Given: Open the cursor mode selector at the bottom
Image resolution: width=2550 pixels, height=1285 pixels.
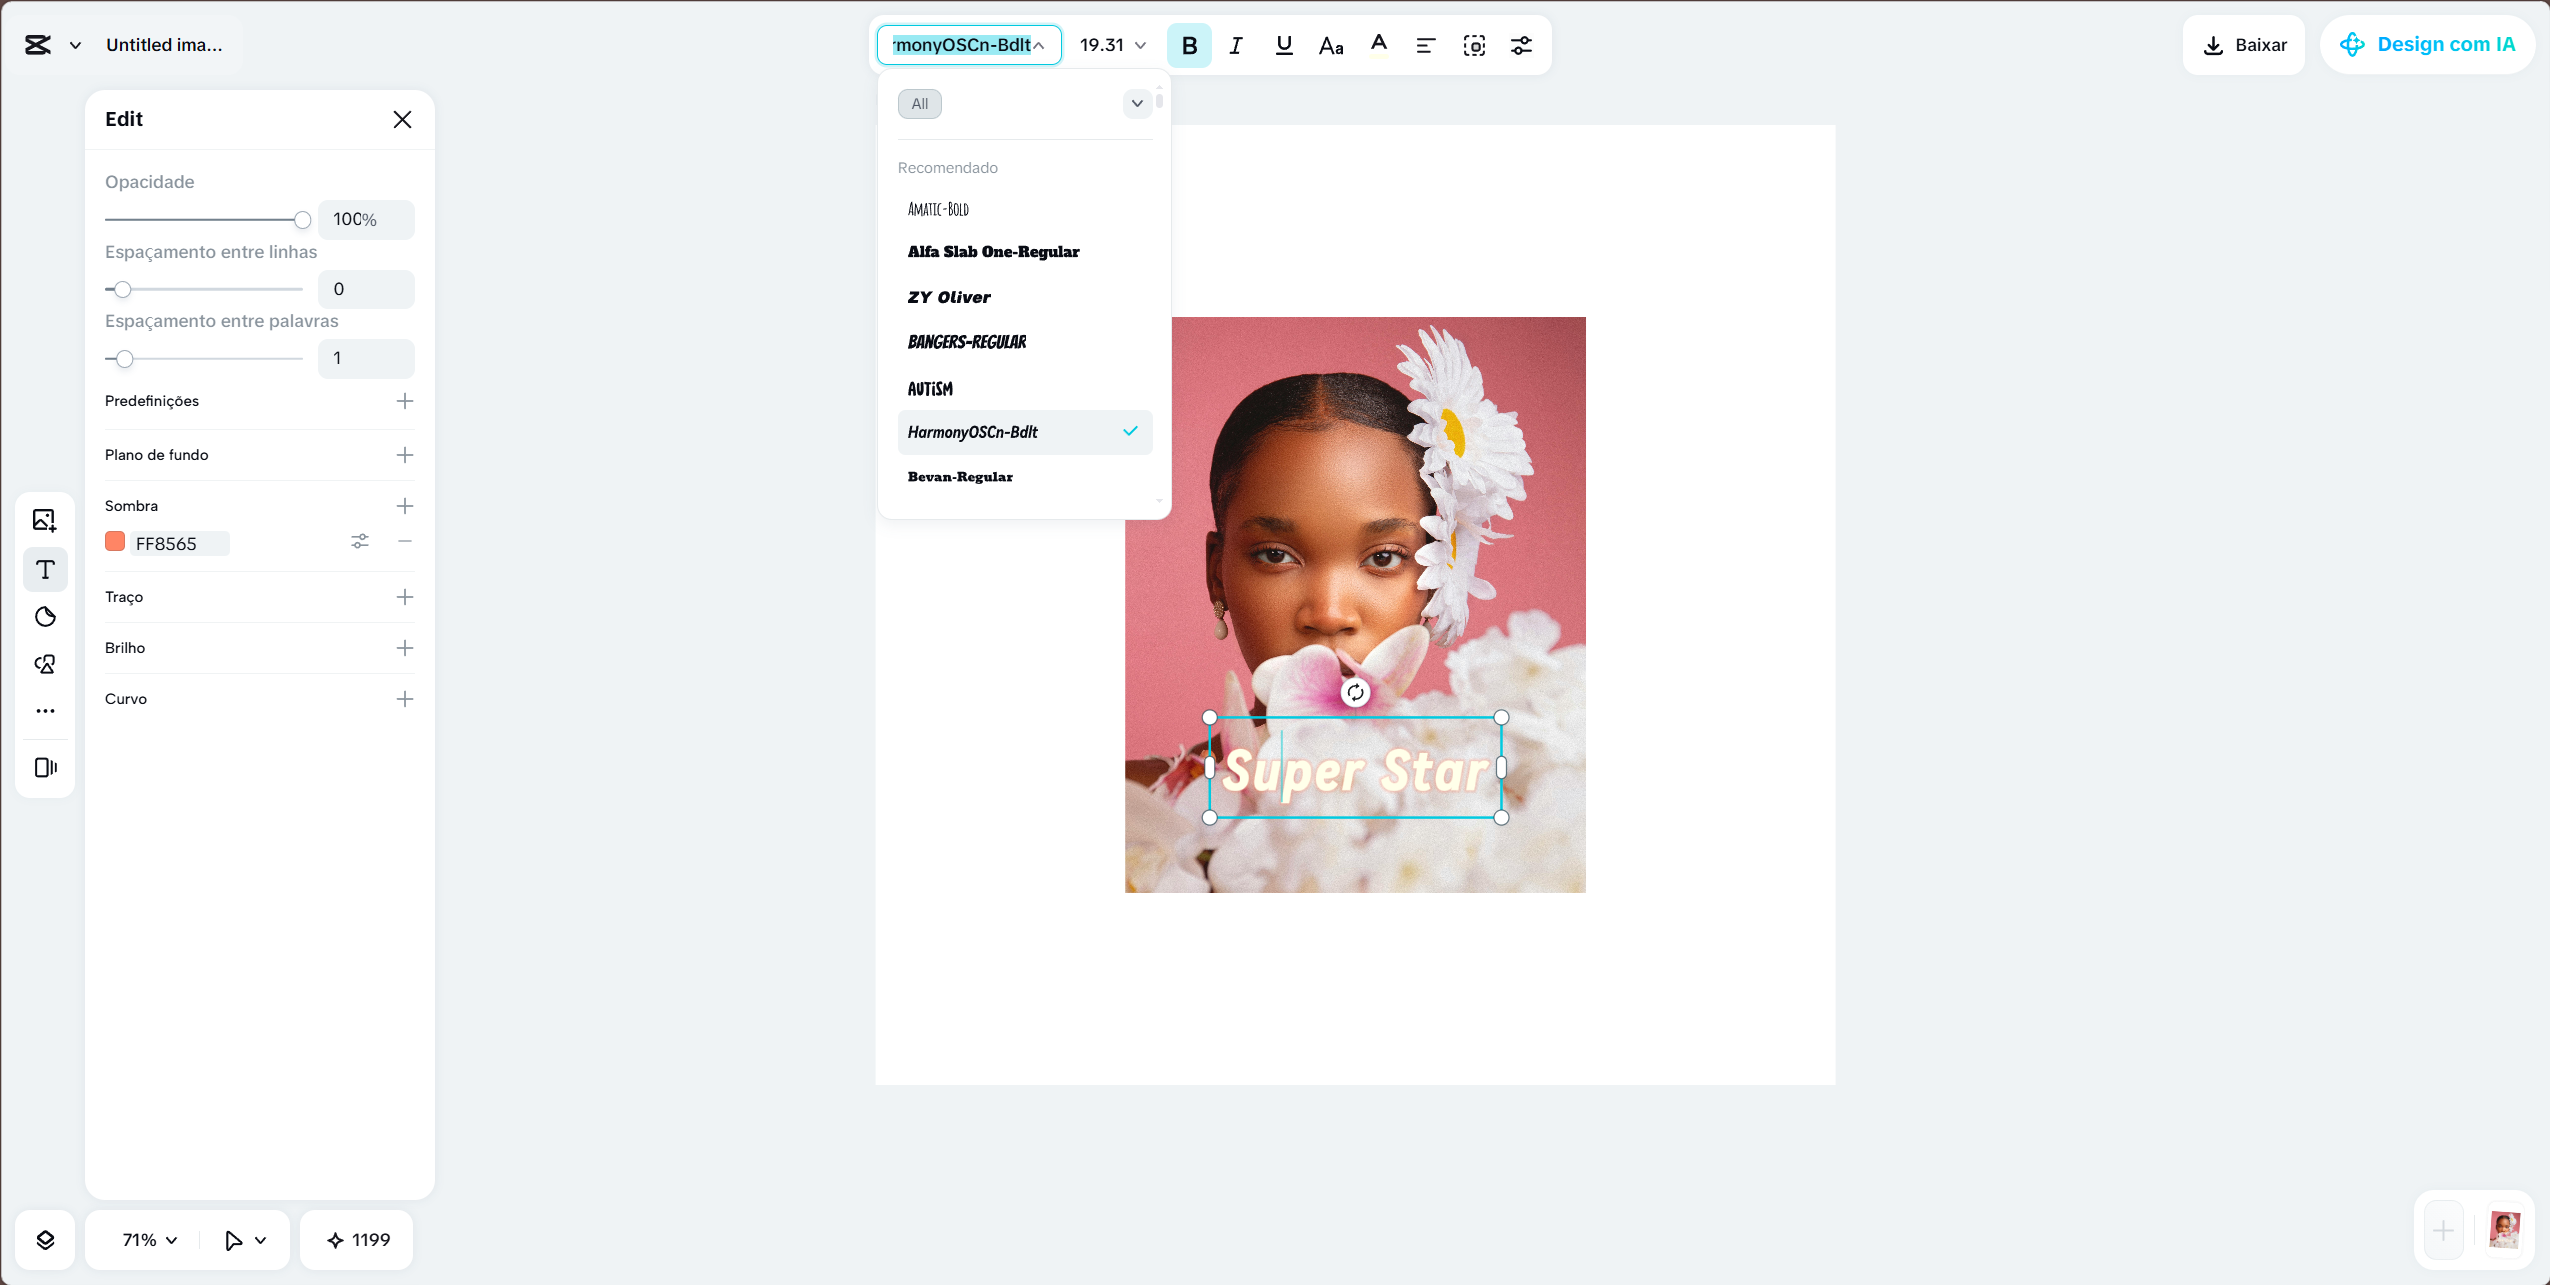Looking at the screenshot, I should coord(241,1239).
